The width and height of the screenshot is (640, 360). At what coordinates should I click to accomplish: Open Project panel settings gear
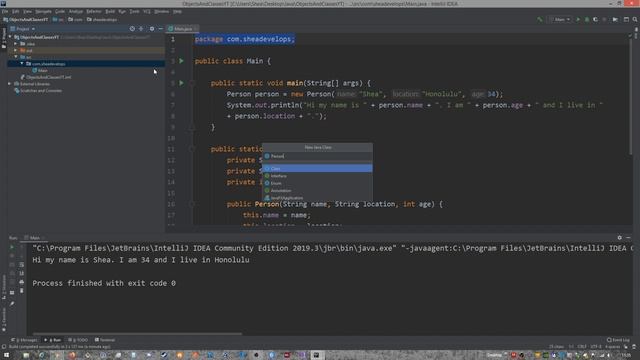pyautogui.click(x=152, y=29)
